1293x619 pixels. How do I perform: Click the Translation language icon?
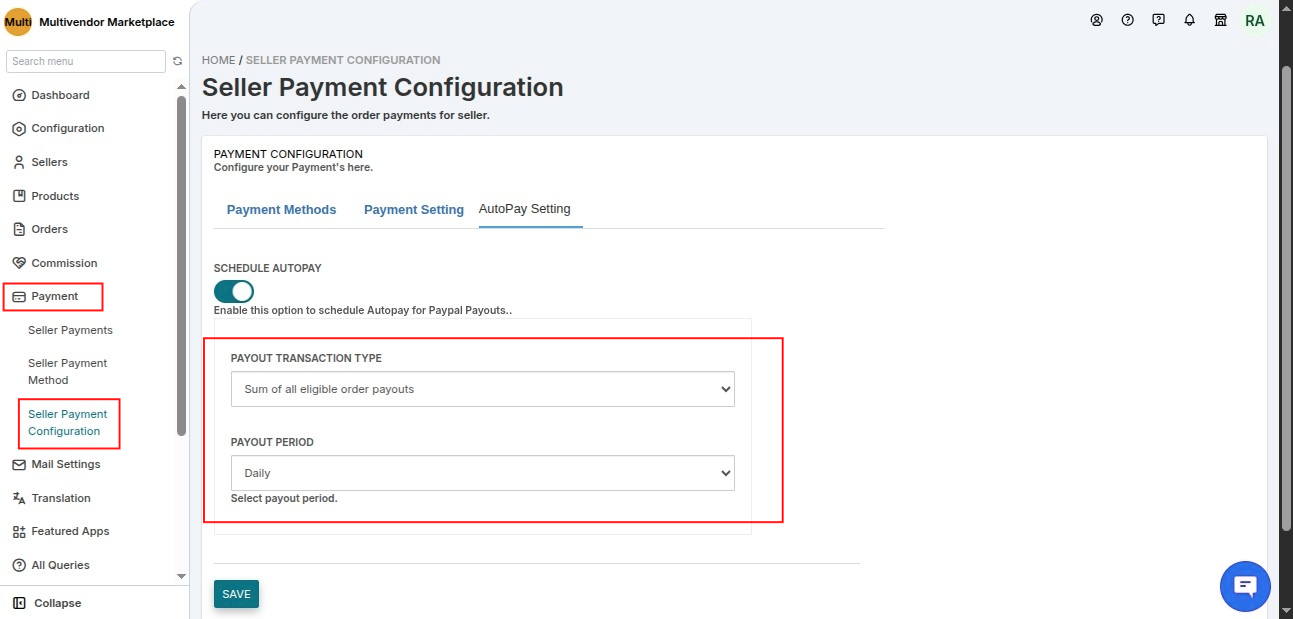point(18,498)
